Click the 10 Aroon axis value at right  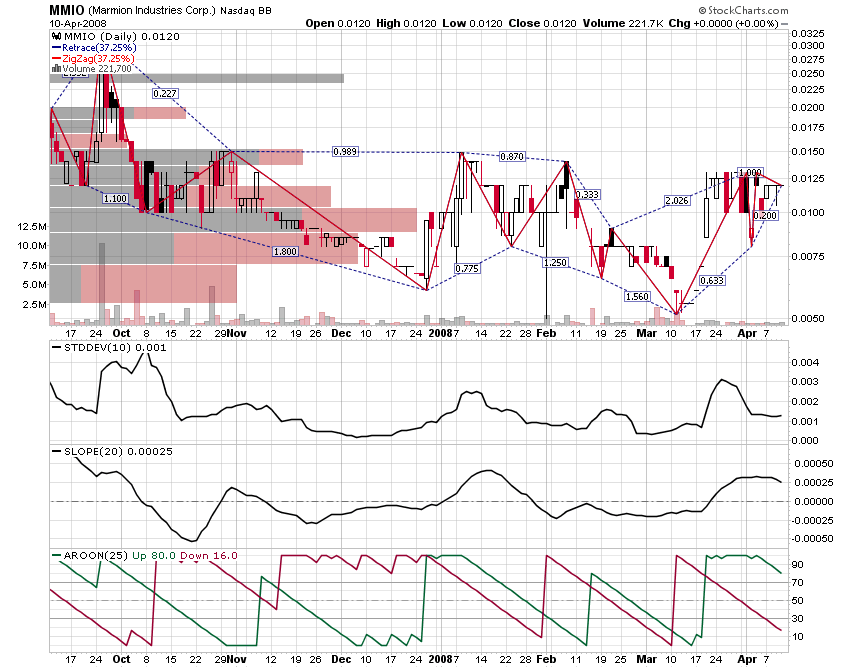click(797, 637)
